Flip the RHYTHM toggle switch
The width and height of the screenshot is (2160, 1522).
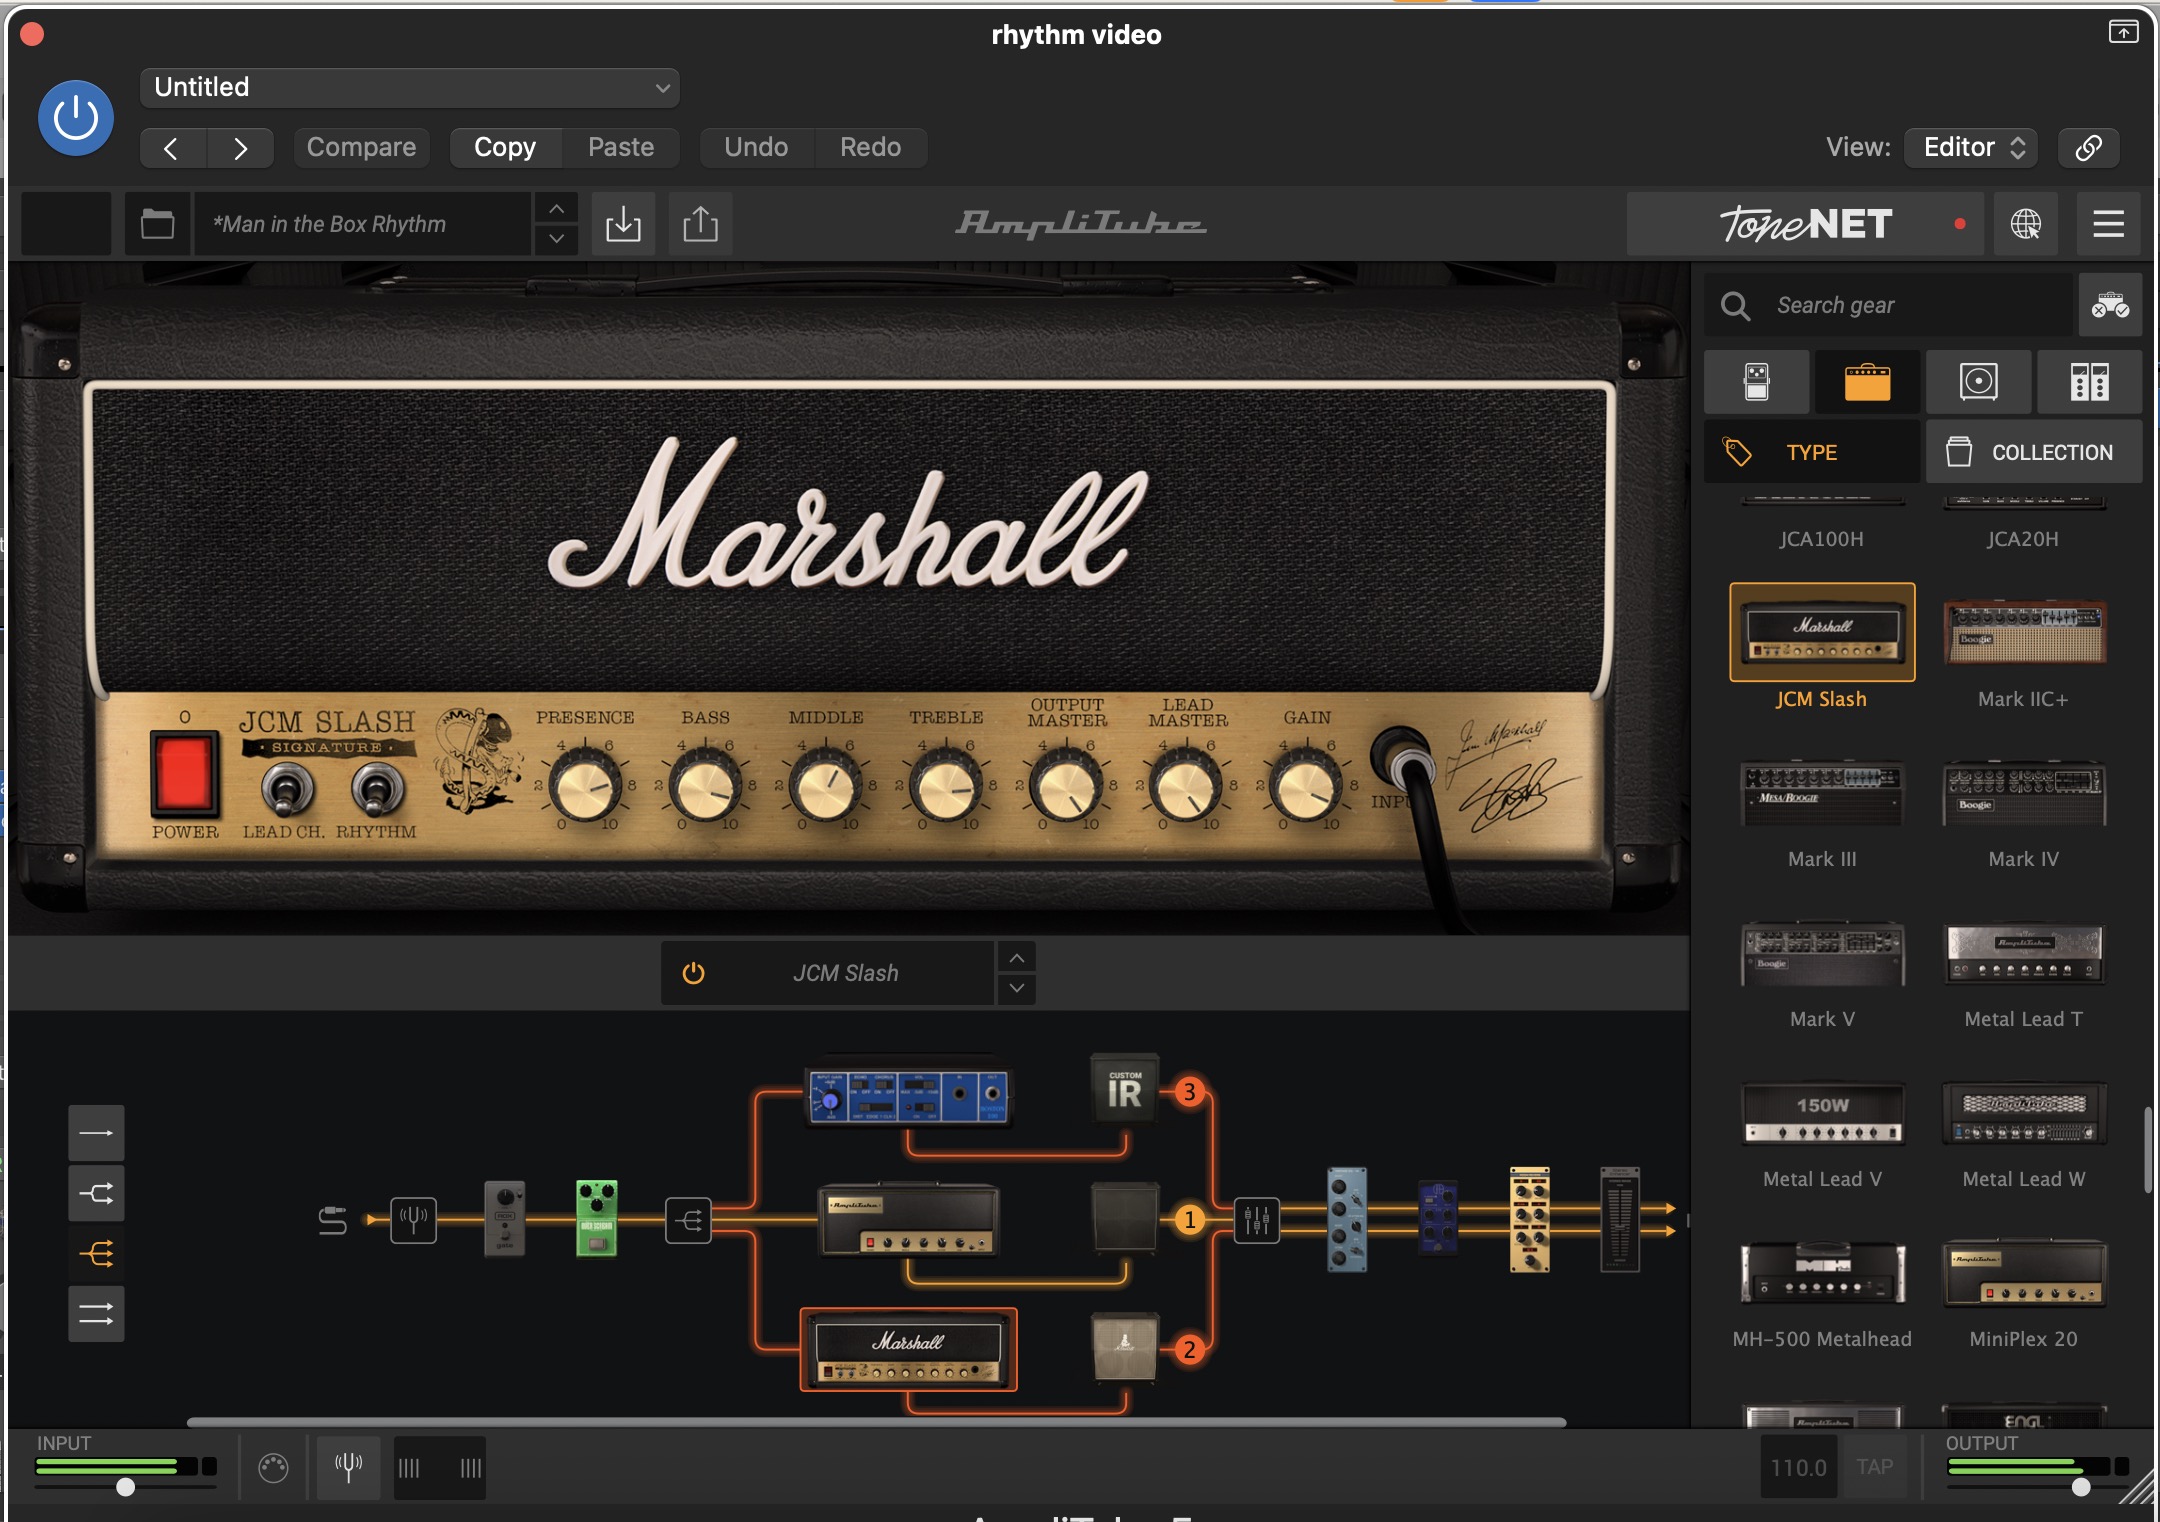pos(377,791)
